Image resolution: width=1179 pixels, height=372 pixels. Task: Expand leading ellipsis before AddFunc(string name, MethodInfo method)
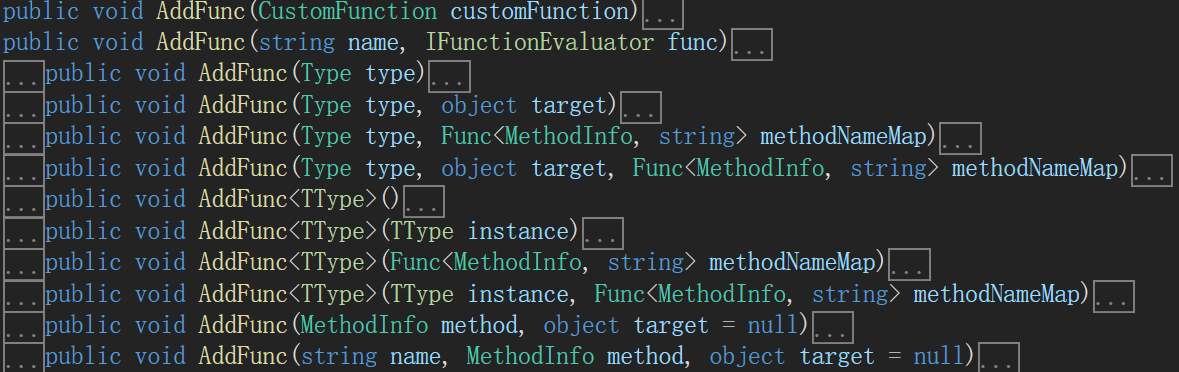pos(23,358)
